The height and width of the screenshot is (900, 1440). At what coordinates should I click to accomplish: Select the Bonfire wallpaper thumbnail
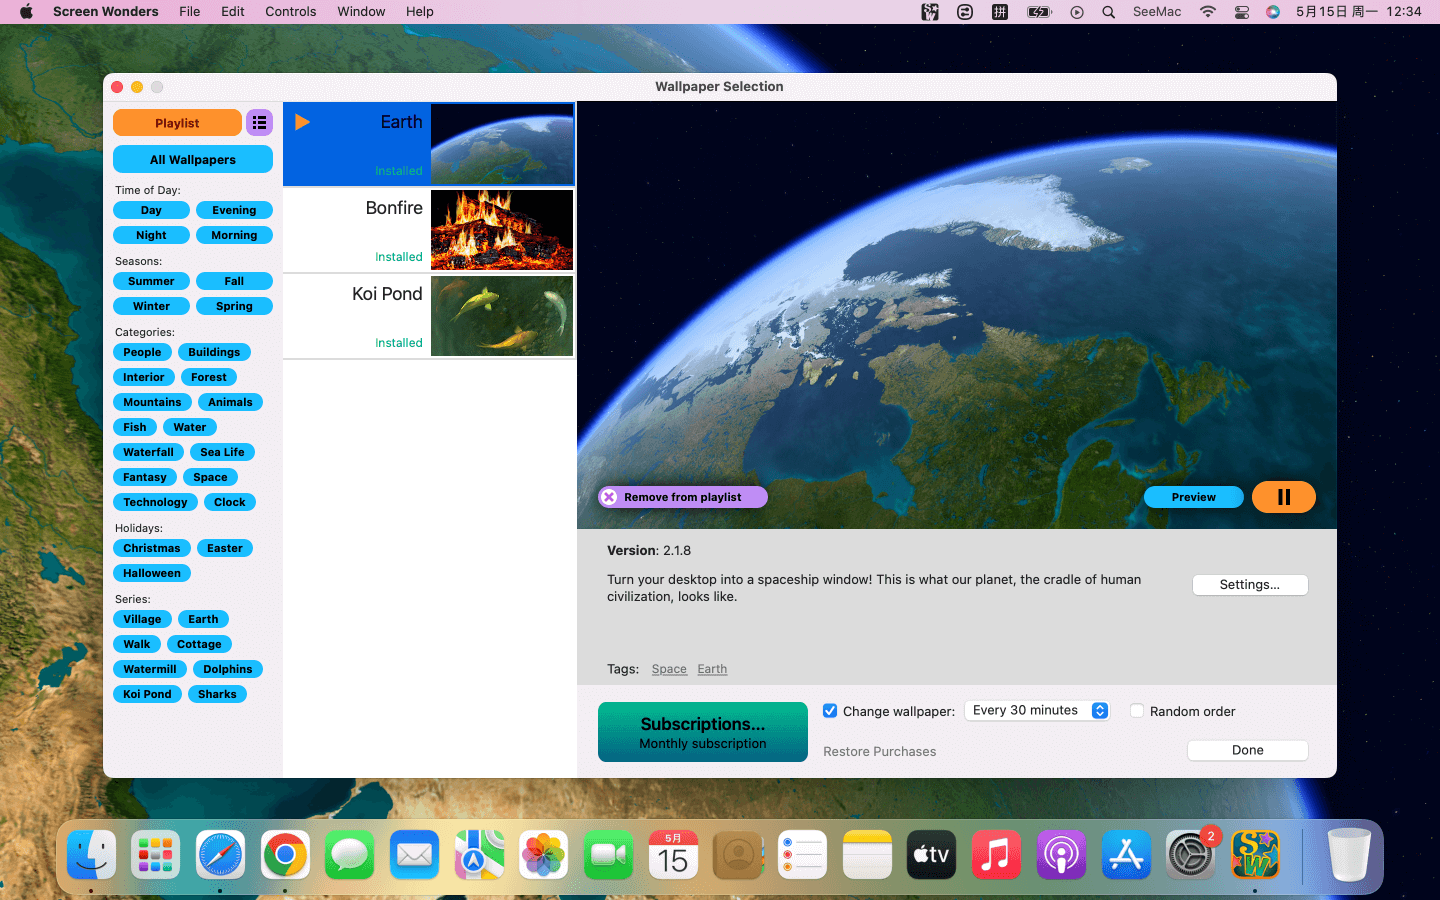[x=502, y=230]
